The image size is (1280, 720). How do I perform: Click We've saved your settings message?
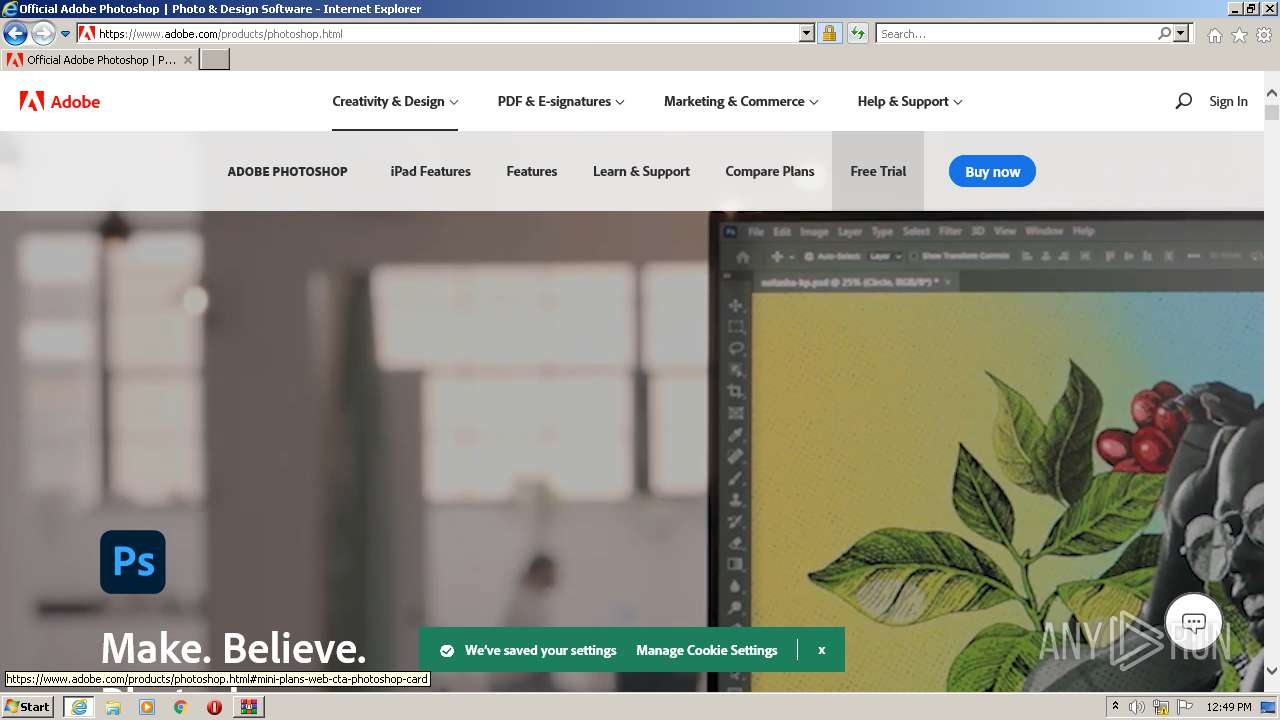click(540, 650)
